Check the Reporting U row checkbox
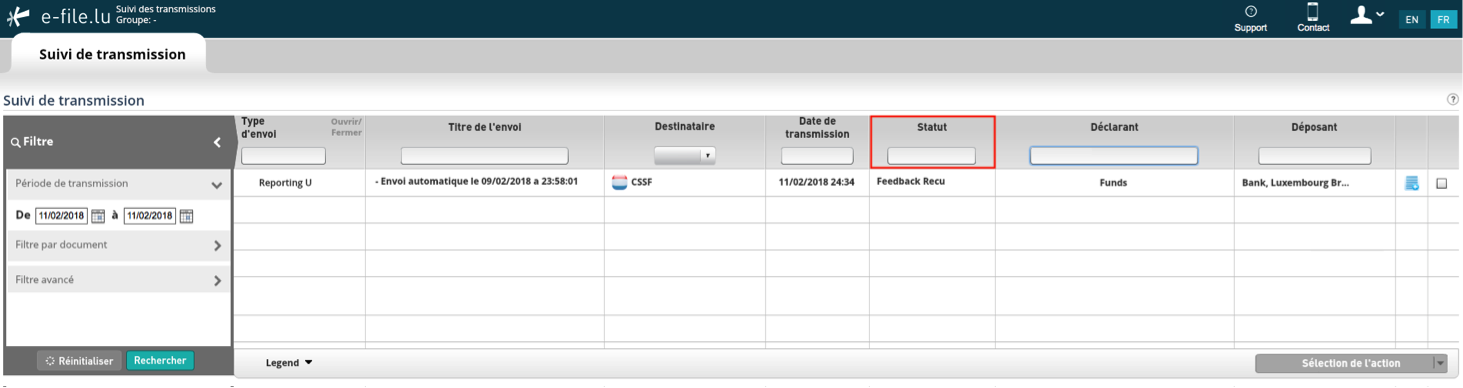The height and width of the screenshot is (388, 1463). click(x=1441, y=184)
